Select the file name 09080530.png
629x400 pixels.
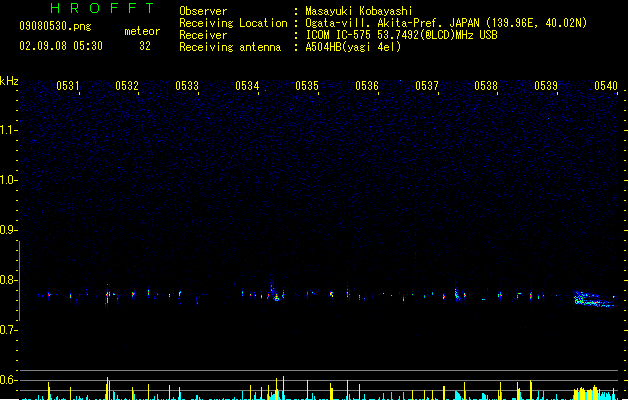click(55, 26)
